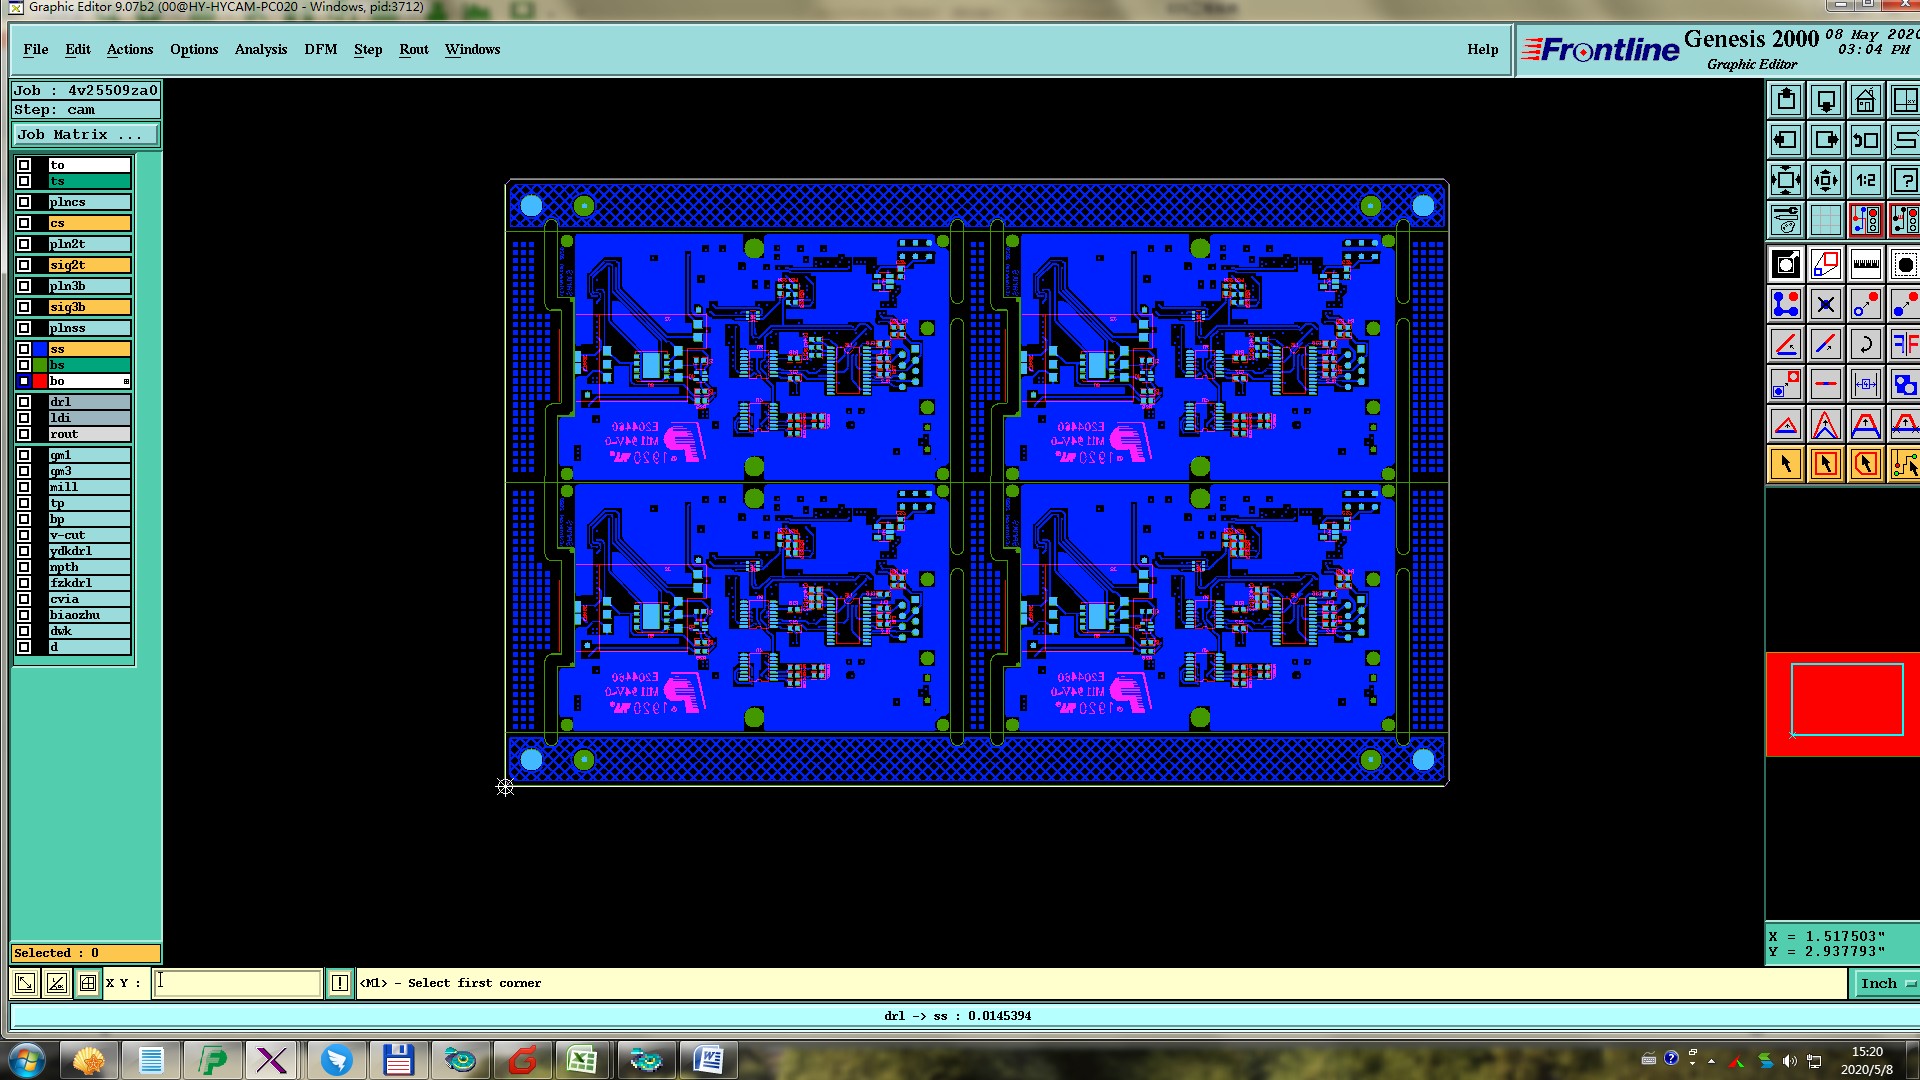Click the Help button
This screenshot has width=1920, height=1080.
tap(1483, 49)
